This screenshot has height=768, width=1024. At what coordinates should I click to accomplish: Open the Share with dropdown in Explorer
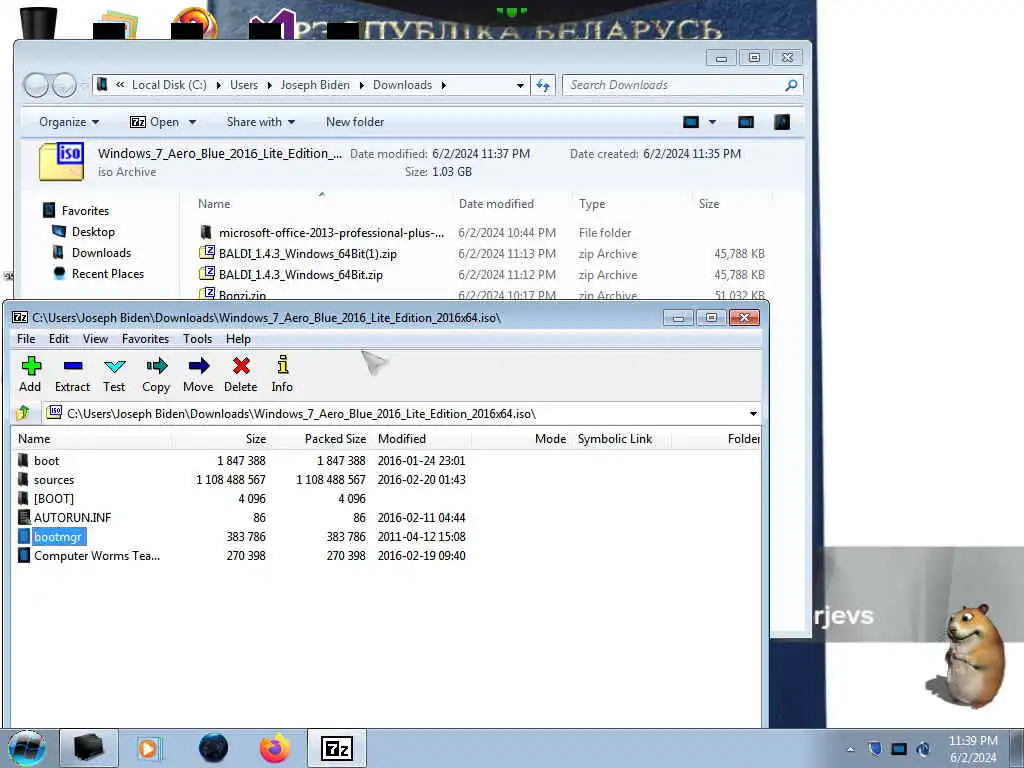(x=261, y=121)
